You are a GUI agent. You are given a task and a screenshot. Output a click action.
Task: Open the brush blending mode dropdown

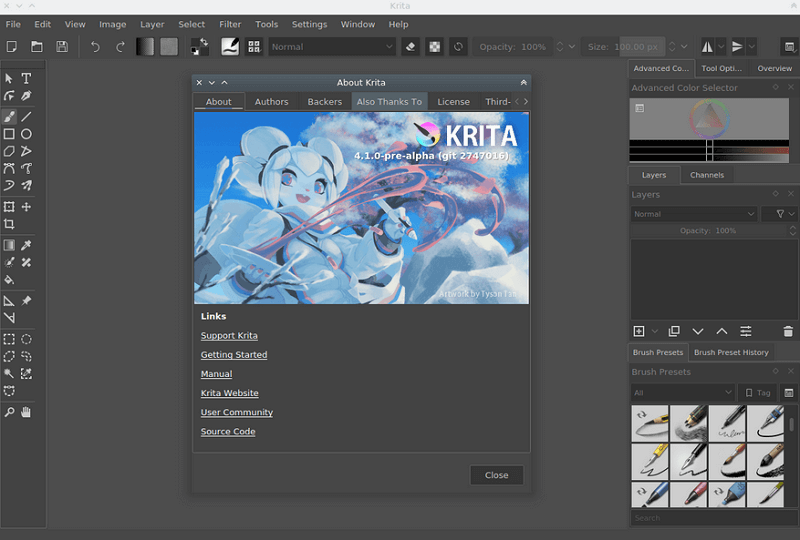click(x=333, y=47)
